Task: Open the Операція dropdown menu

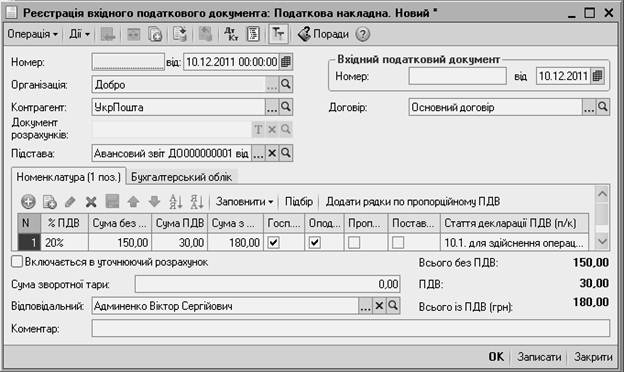Action: point(33,34)
